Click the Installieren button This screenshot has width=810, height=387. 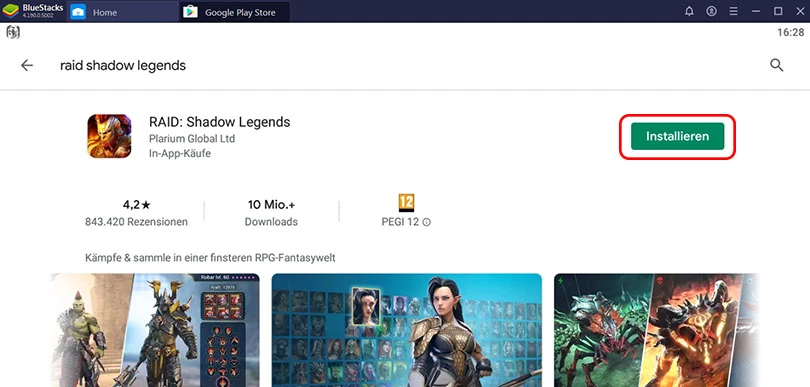coord(677,136)
